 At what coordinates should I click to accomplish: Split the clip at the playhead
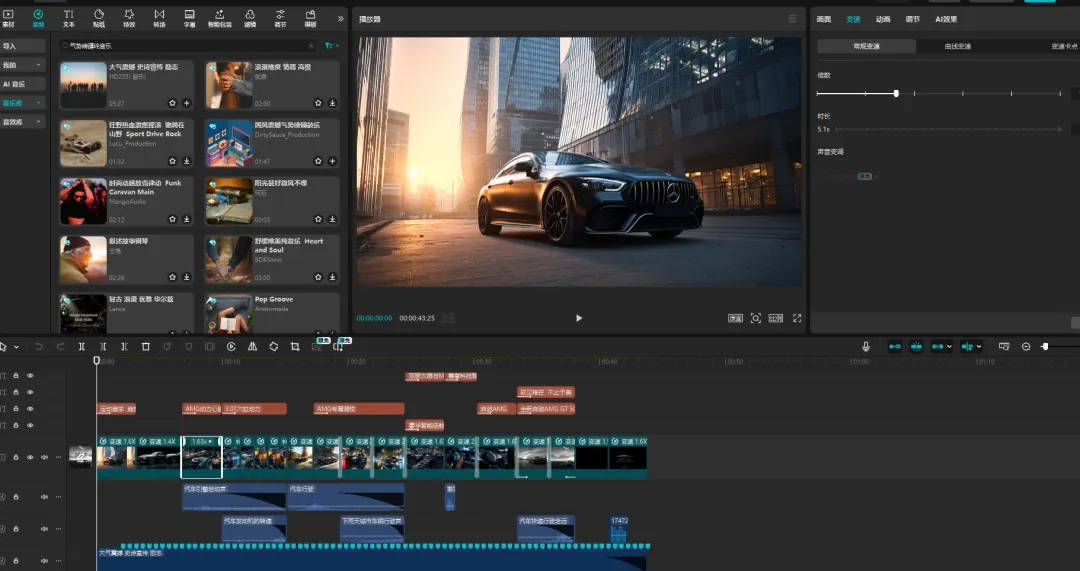pyautogui.click(x=81, y=346)
